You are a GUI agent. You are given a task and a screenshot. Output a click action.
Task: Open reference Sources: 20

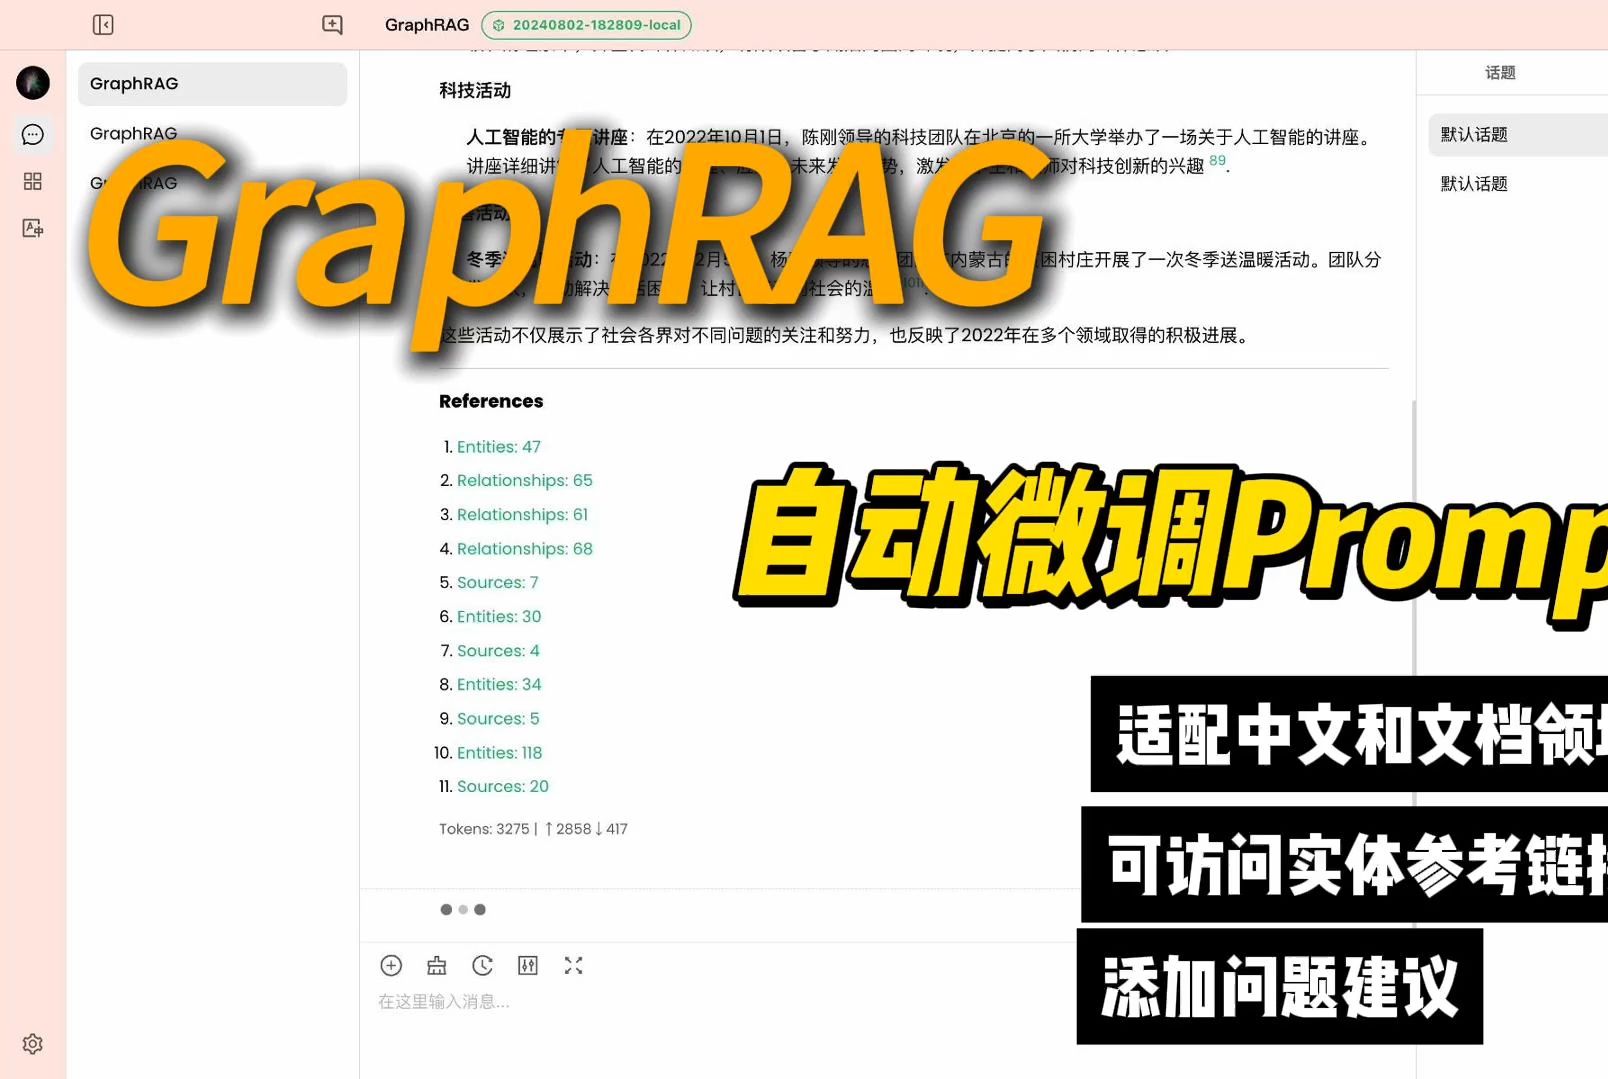(503, 787)
